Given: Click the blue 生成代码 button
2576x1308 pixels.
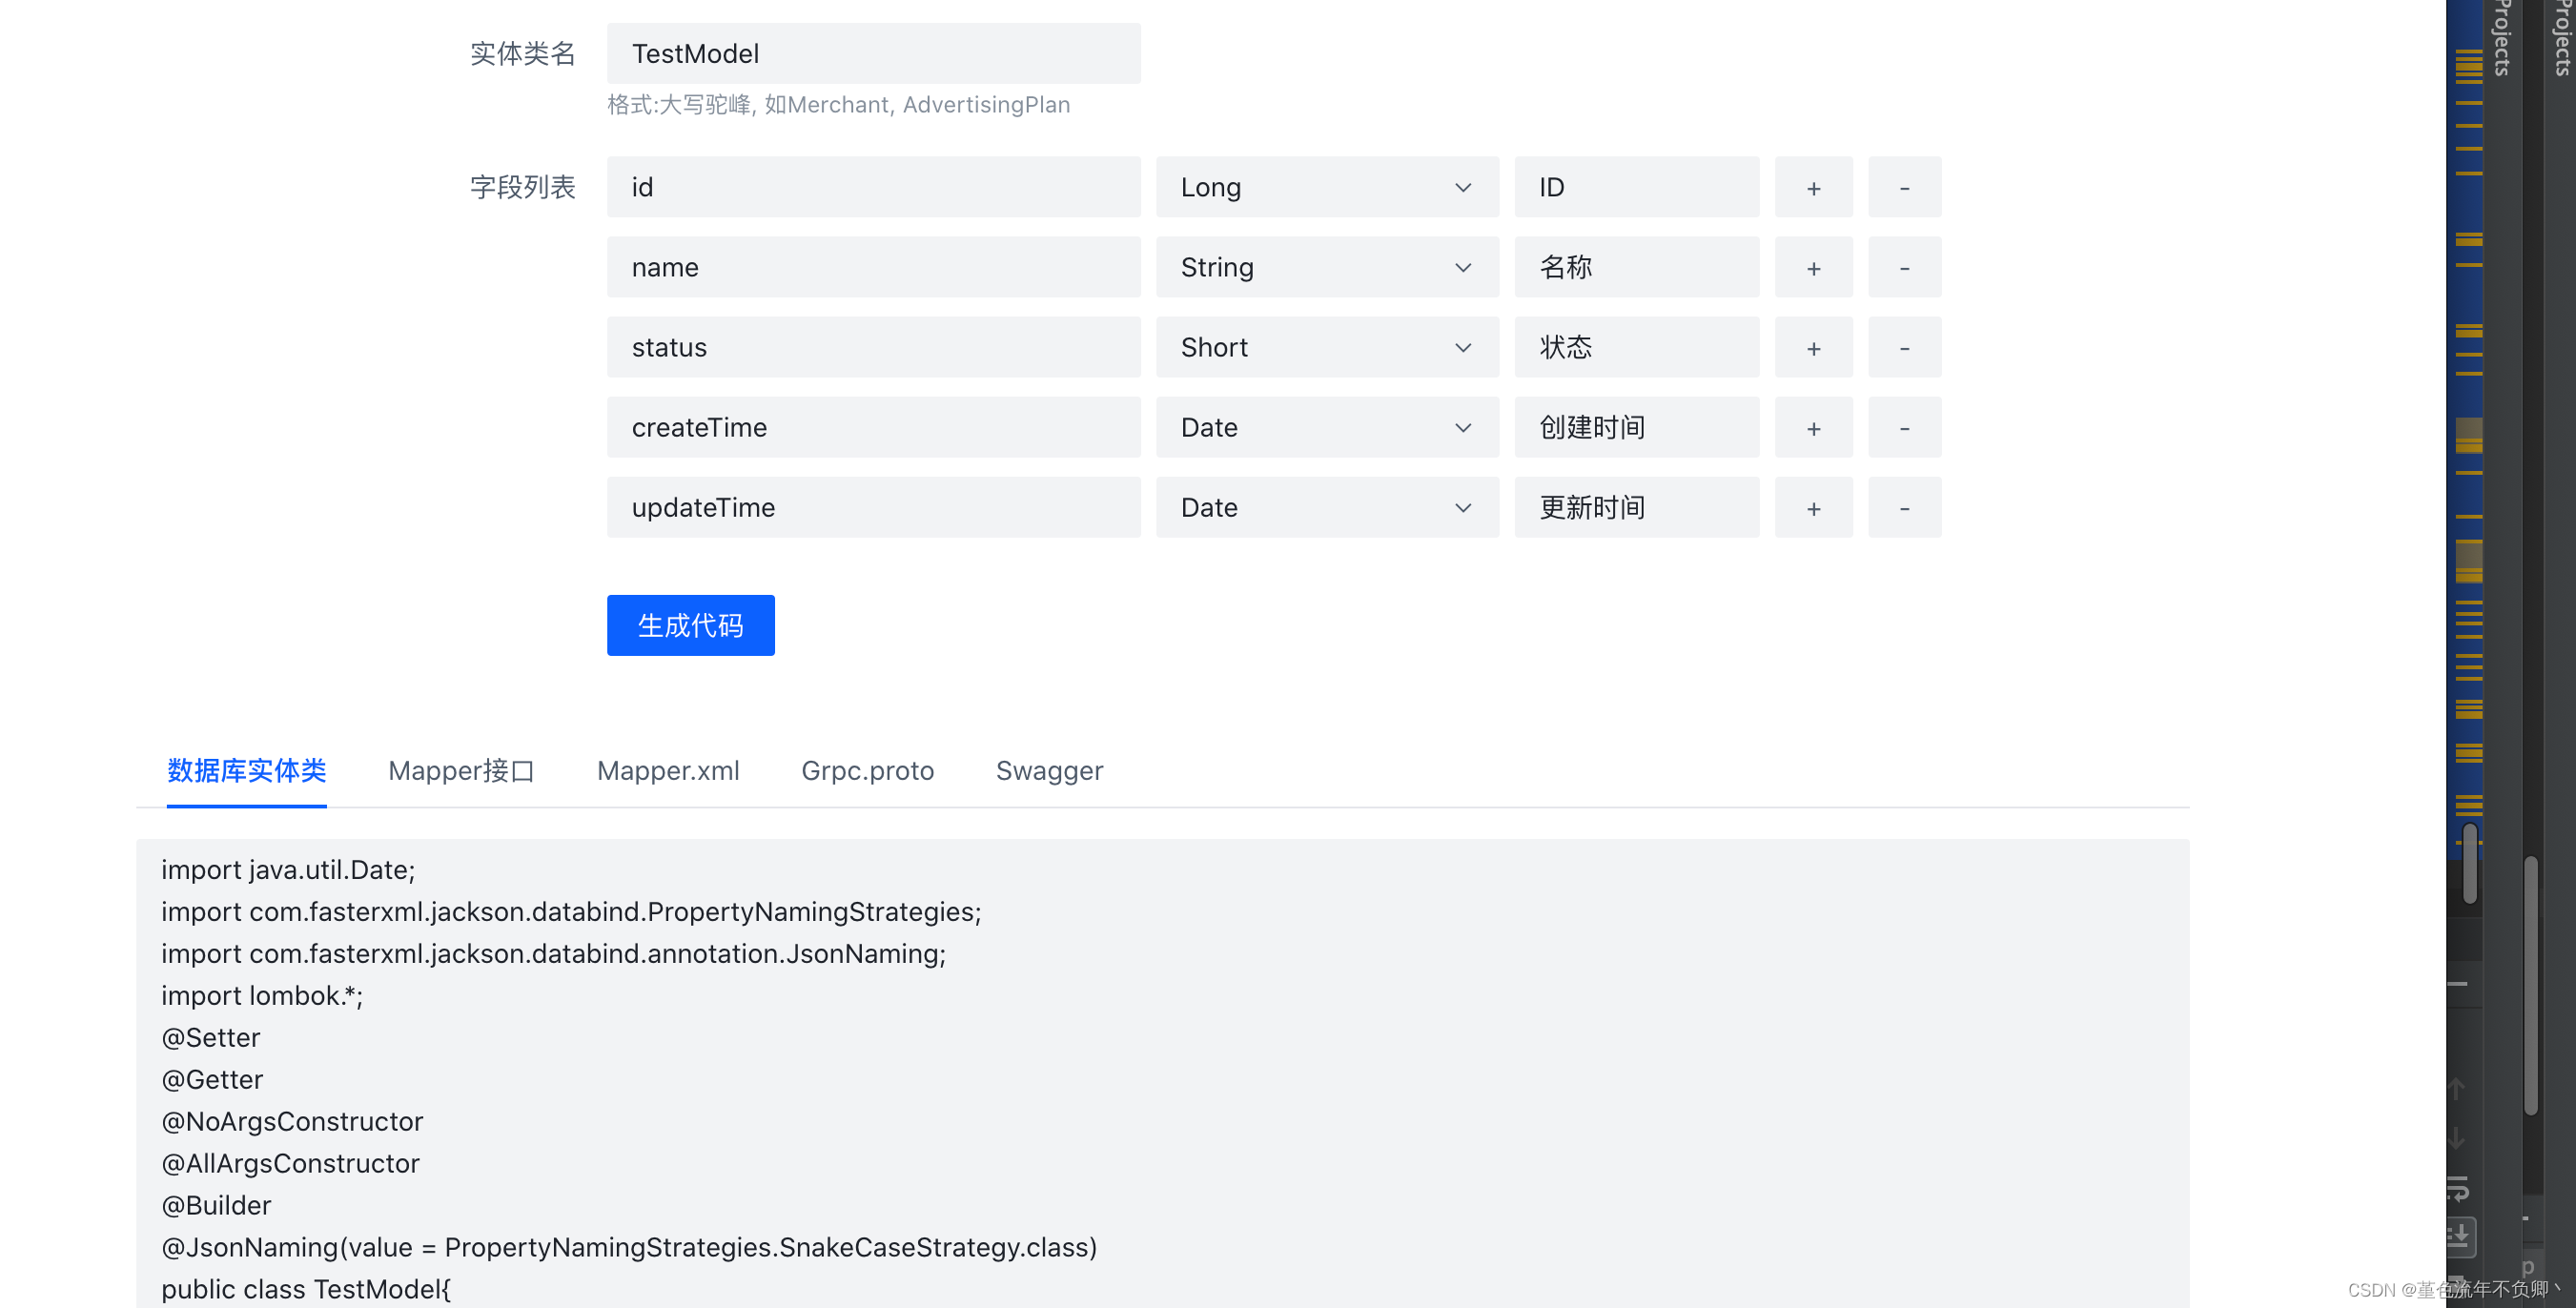Looking at the screenshot, I should (x=690, y=625).
